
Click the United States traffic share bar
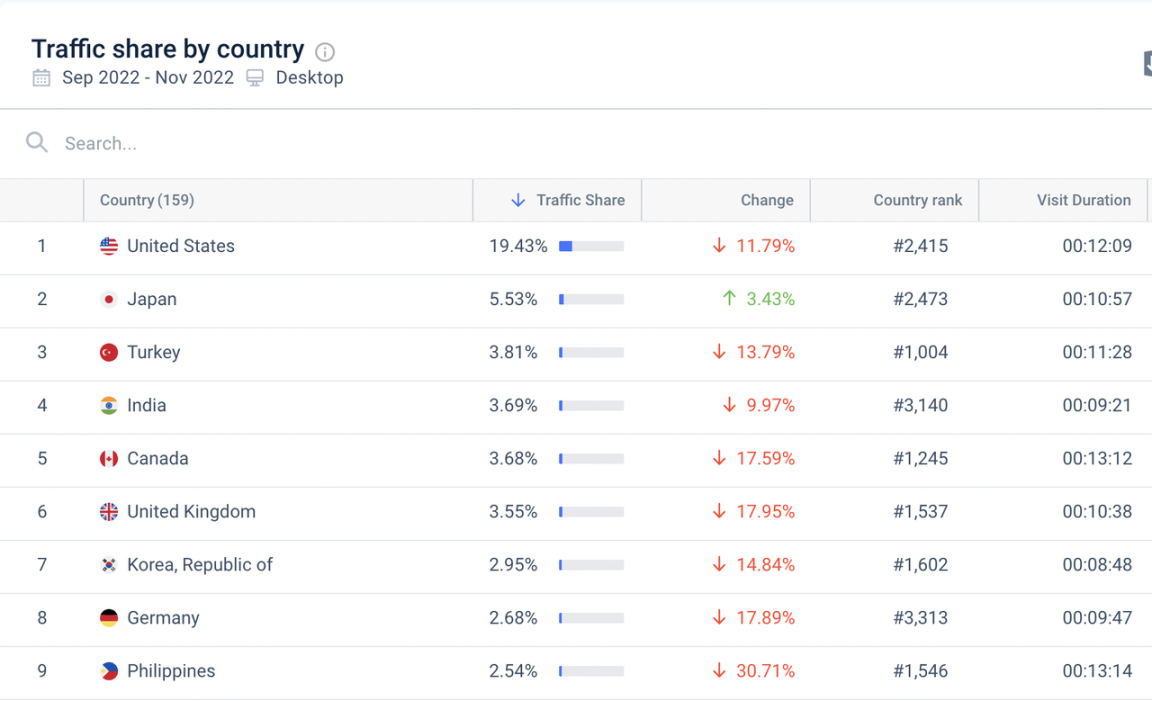[591, 246]
